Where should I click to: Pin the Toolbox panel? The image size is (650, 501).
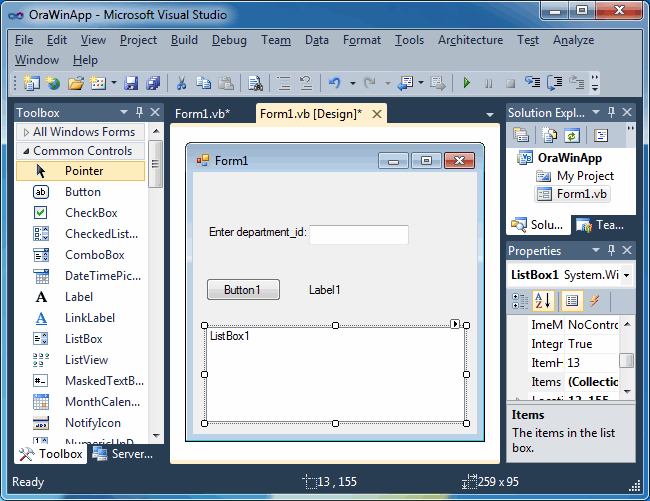(x=139, y=112)
